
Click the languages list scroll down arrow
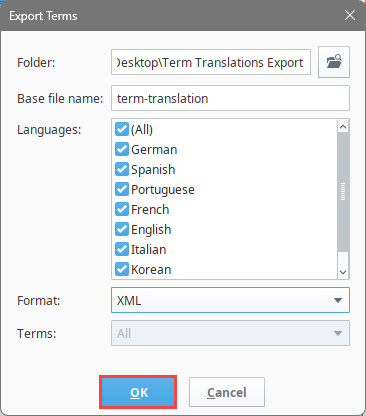(343, 272)
